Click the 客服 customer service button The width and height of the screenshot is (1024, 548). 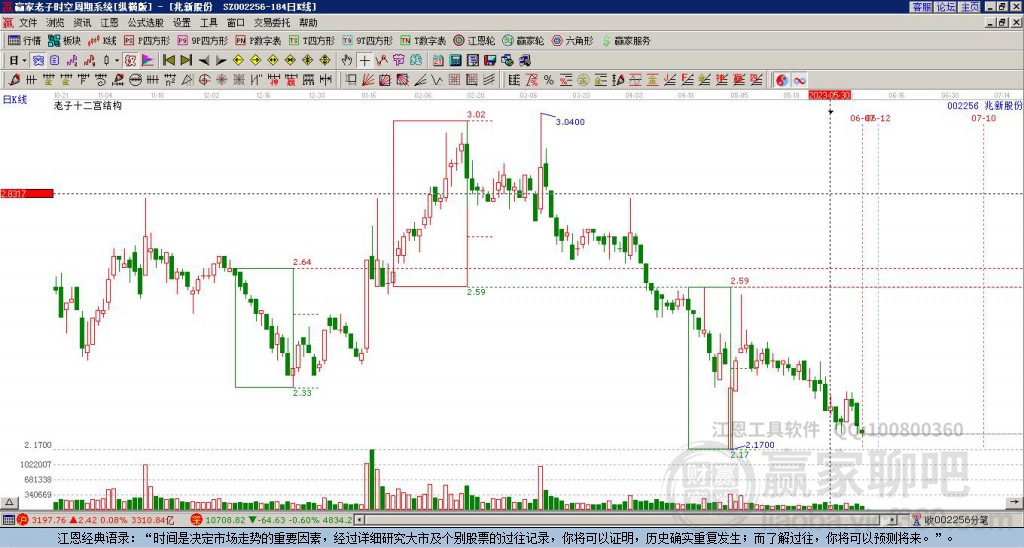click(922, 7)
